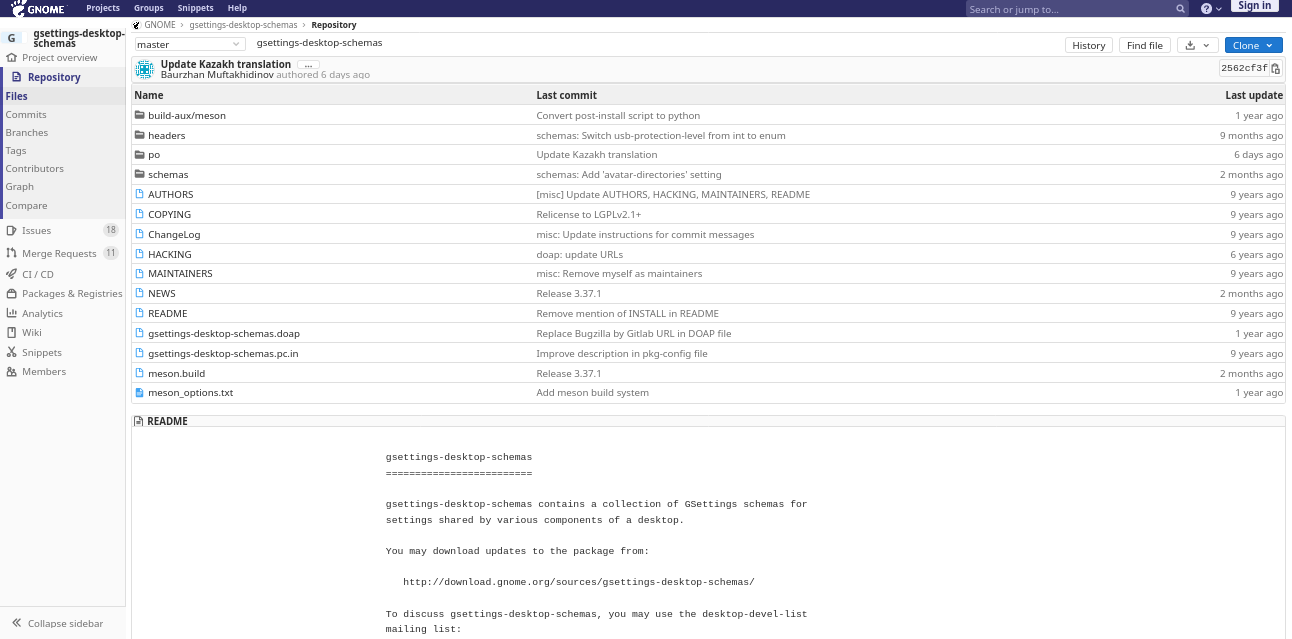
Task: Click the History button
Action: 1089,45
